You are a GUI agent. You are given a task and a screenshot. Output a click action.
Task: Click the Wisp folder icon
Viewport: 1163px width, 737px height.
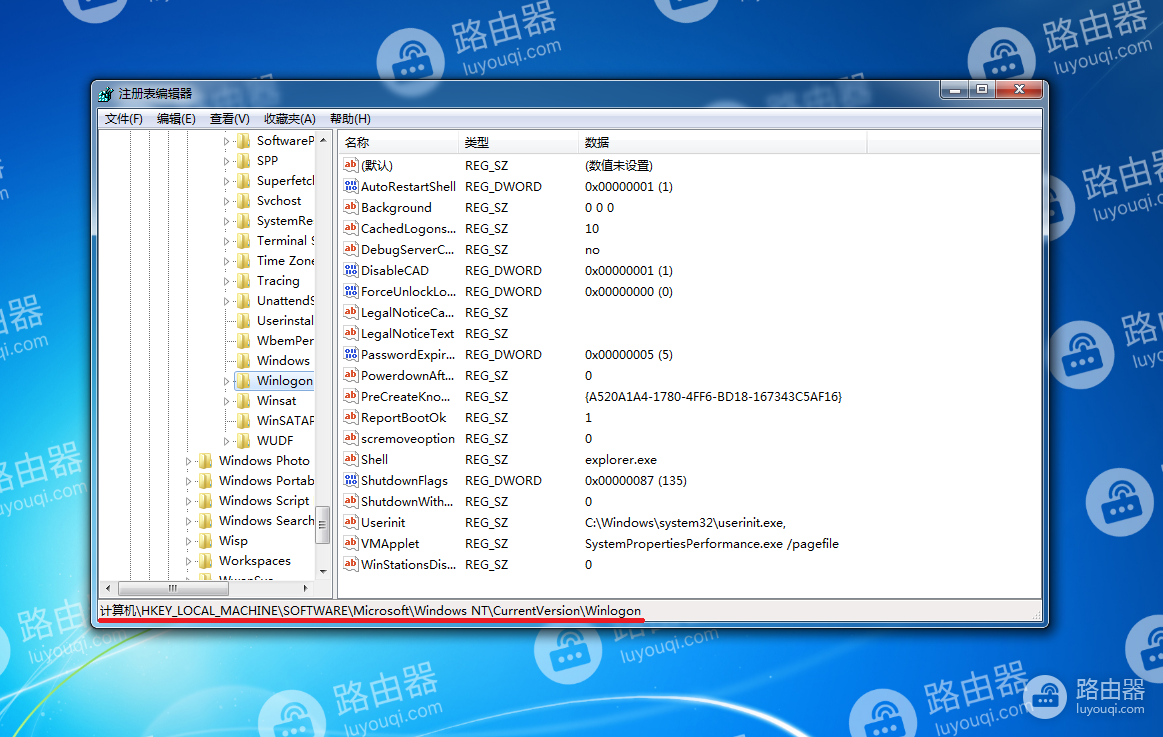click(205, 541)
